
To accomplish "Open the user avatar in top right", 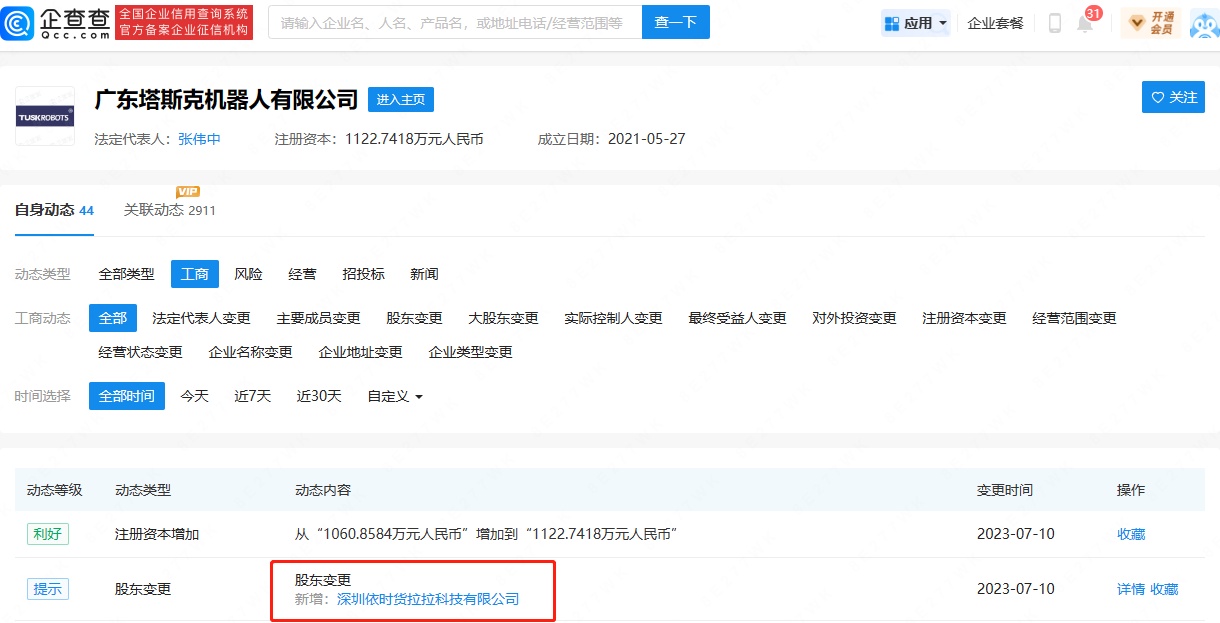I will point(1203,23).
